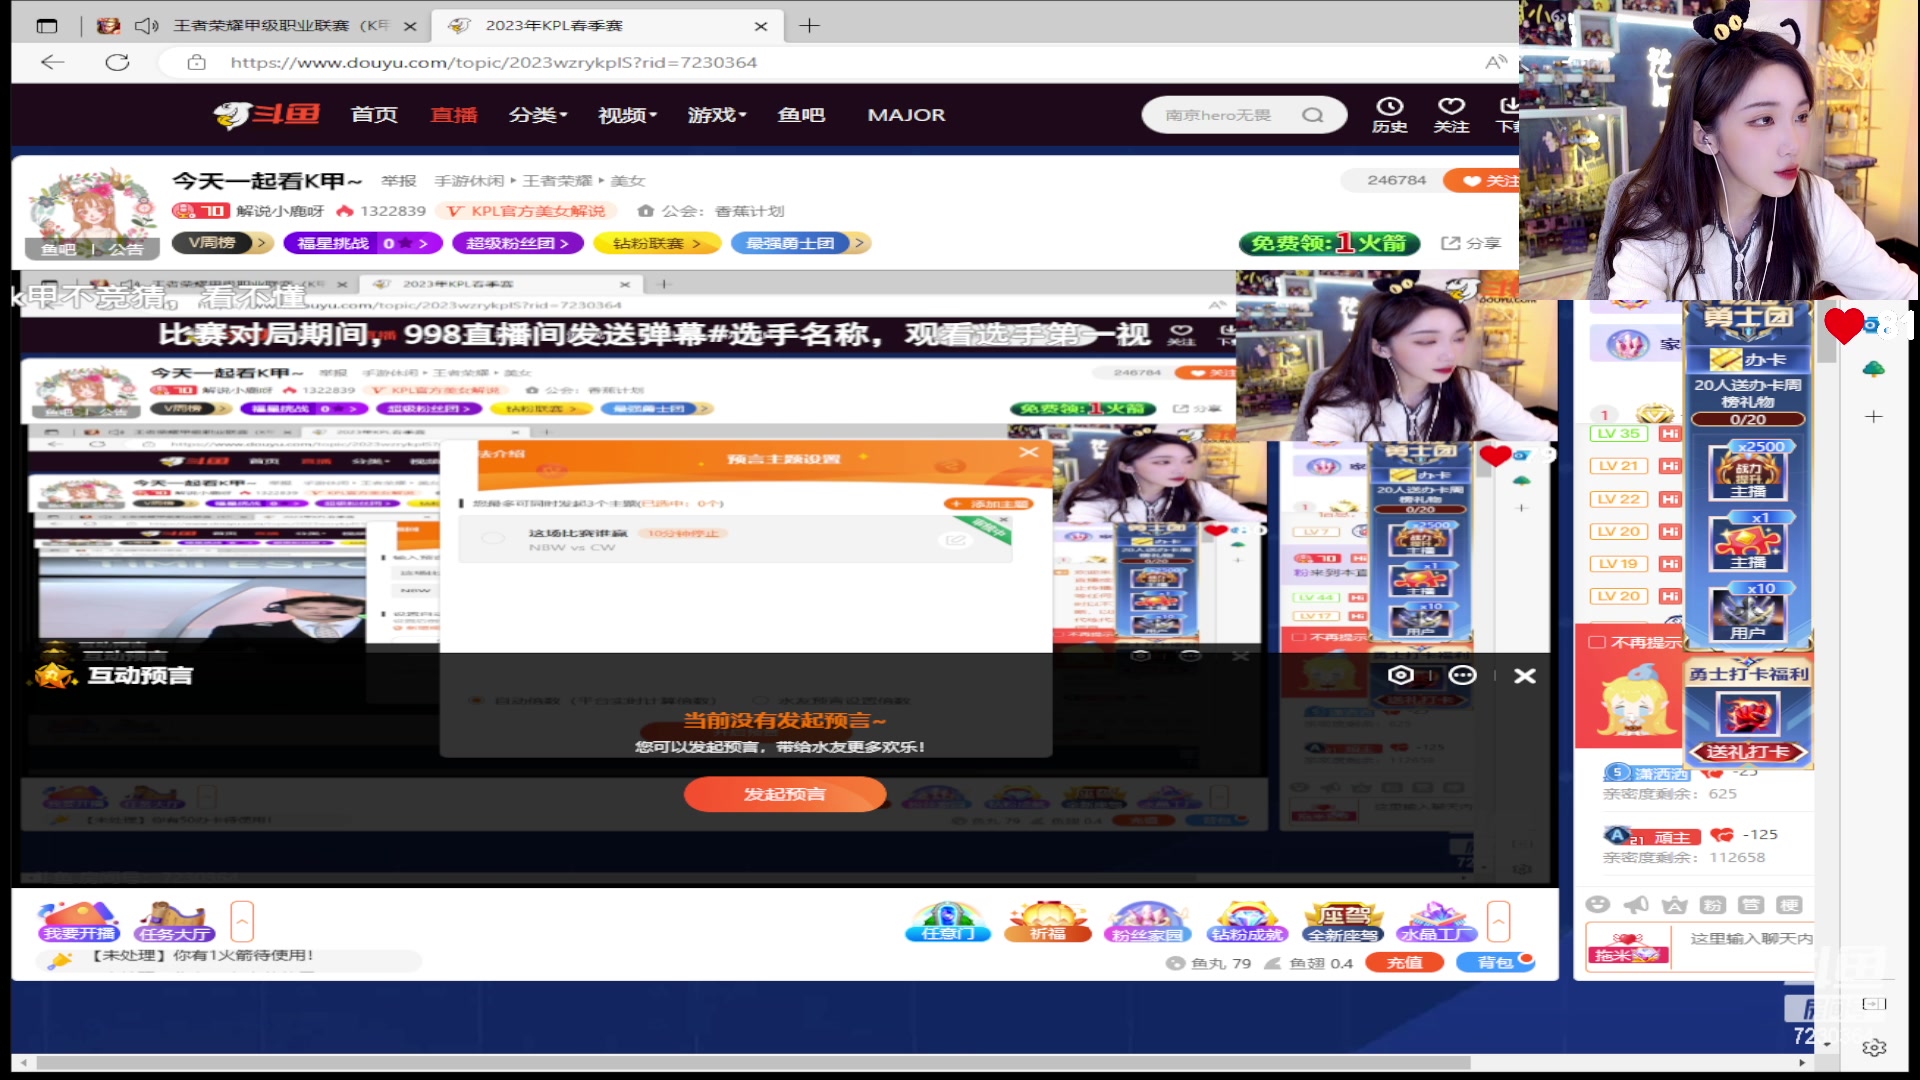Open the 背包 backpack button
The height and width of the screenshot is (1080, 1920).
[1495, 963]
